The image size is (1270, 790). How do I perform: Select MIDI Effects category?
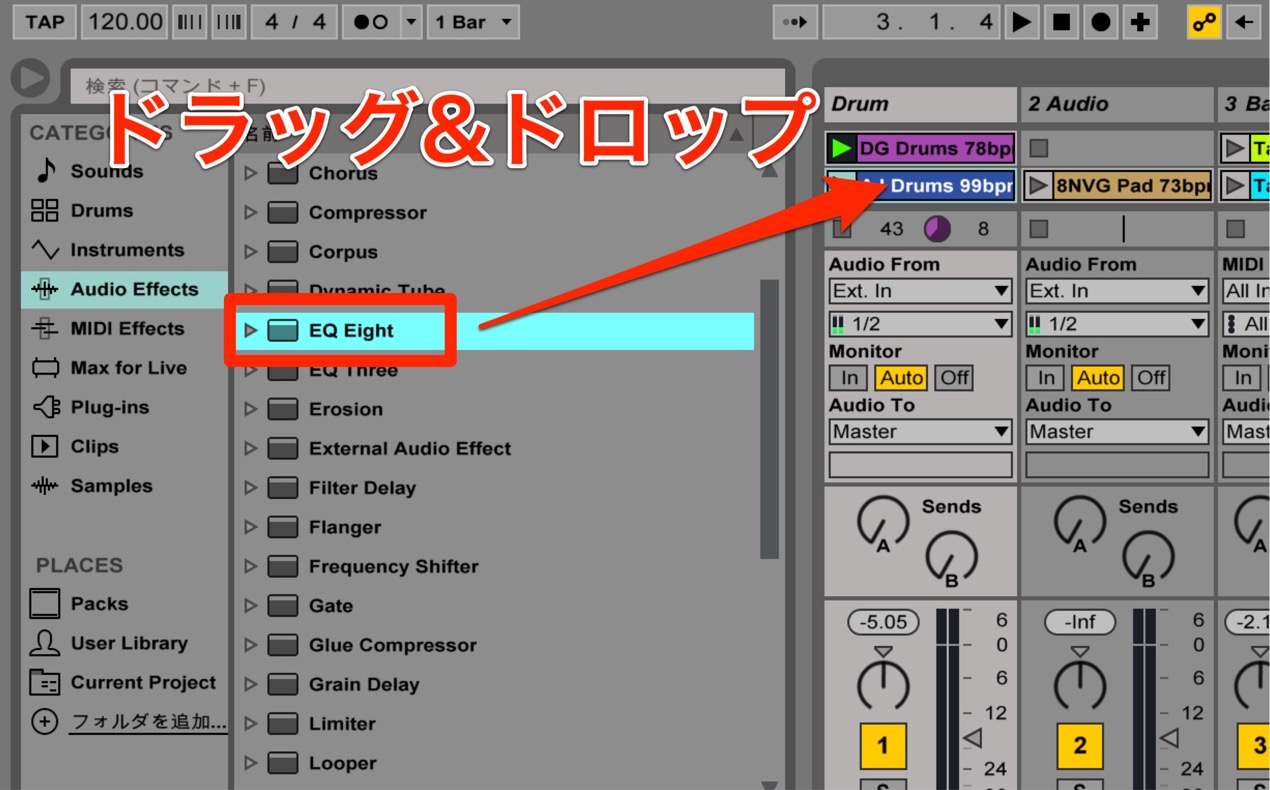(127, 328)
